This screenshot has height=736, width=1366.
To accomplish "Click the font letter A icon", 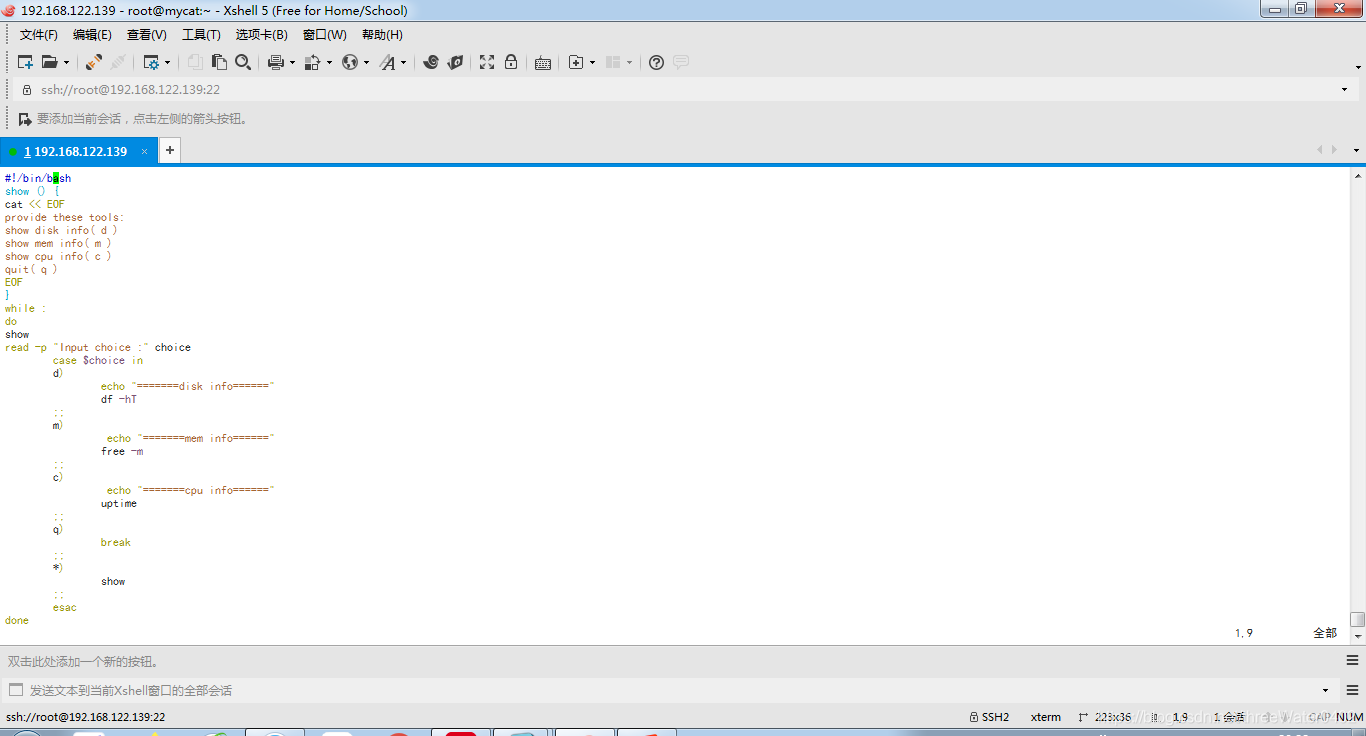I will (x=387, y=62).
